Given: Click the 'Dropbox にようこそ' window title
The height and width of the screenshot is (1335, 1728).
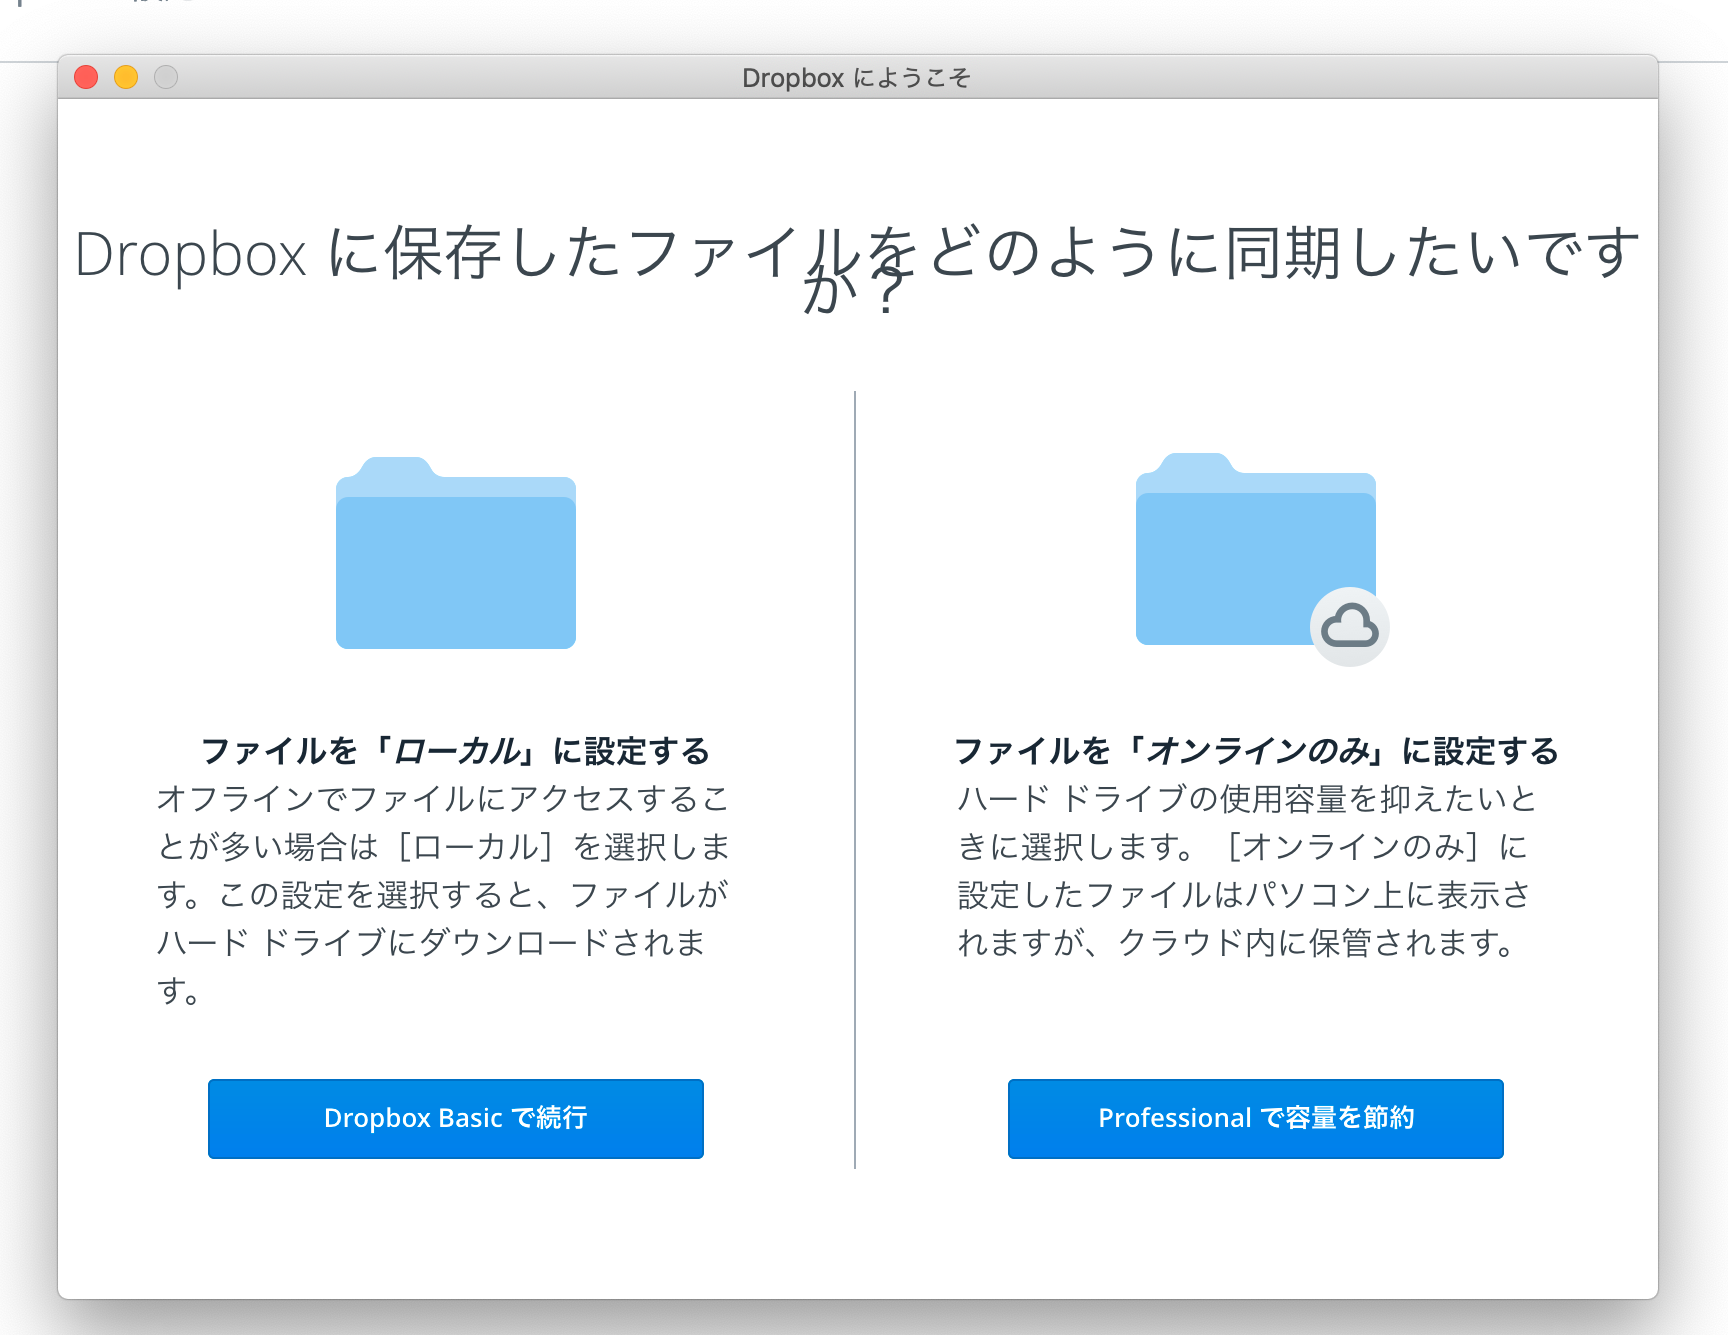Looking at the screenshot, I should tap(856, 78).
